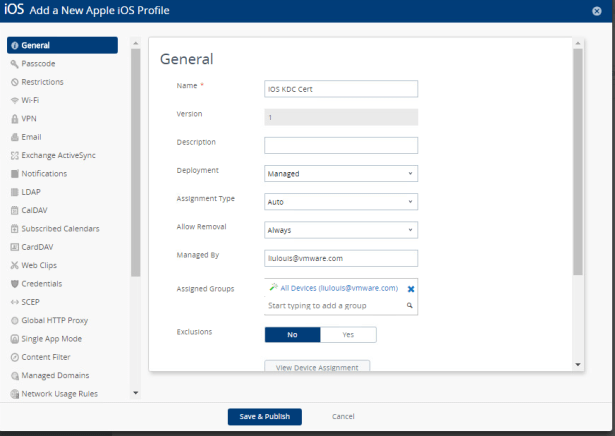Expand the Assignment Type dropdown
This screenshot has width=615, height=436.
coord(341,201)
